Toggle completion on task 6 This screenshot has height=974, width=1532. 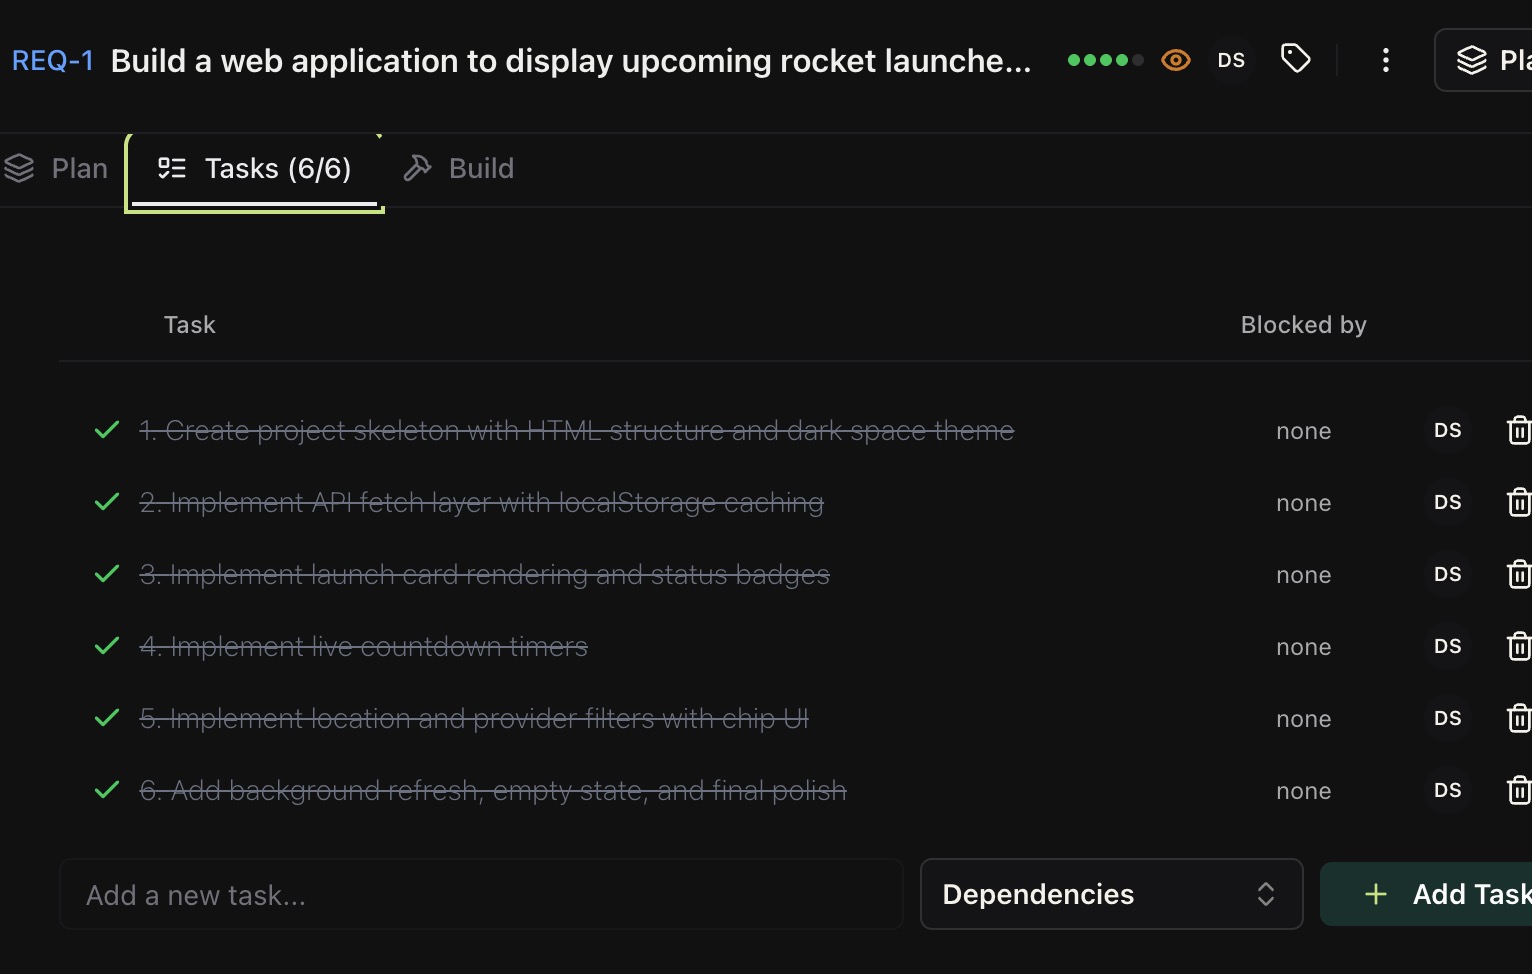pos(106,790)
